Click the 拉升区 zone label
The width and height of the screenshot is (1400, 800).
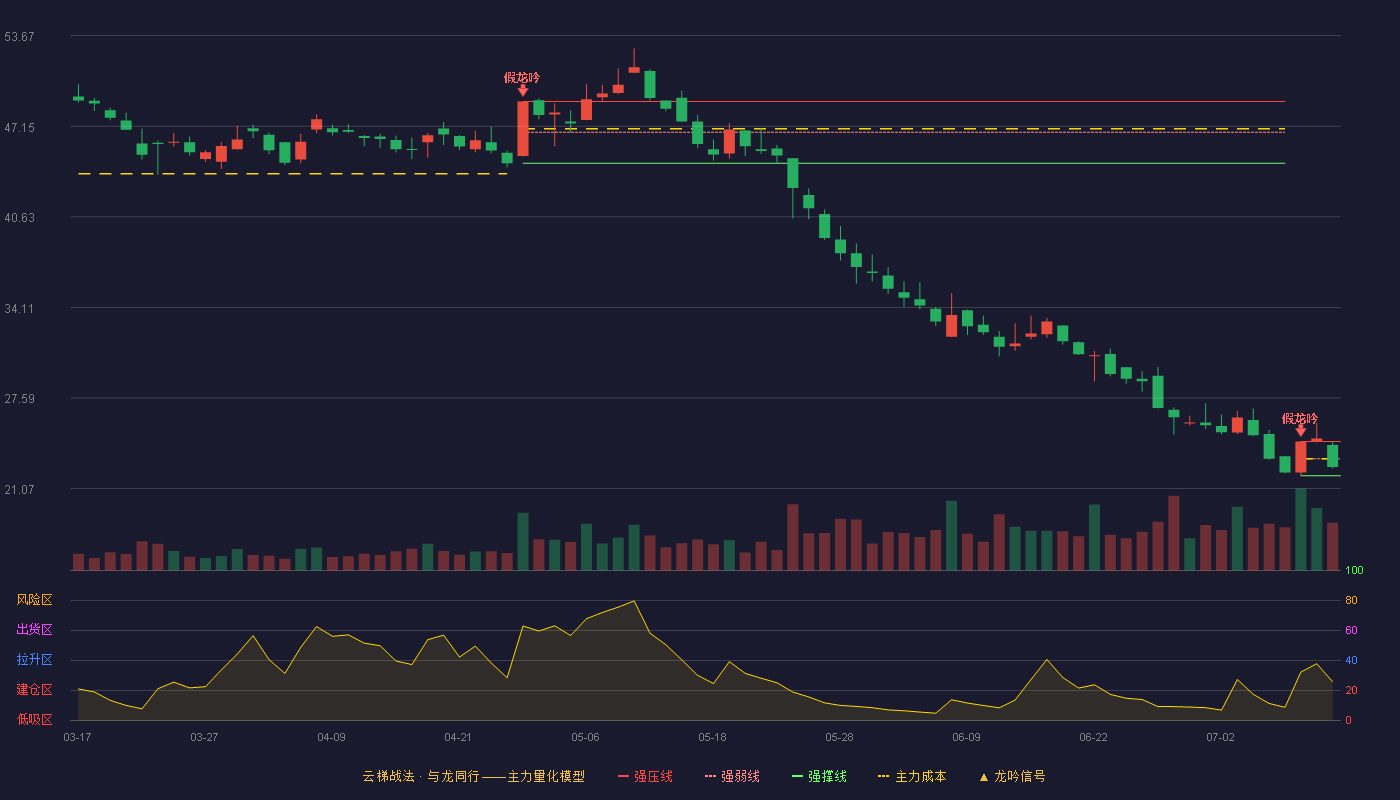tap(34, 660)
